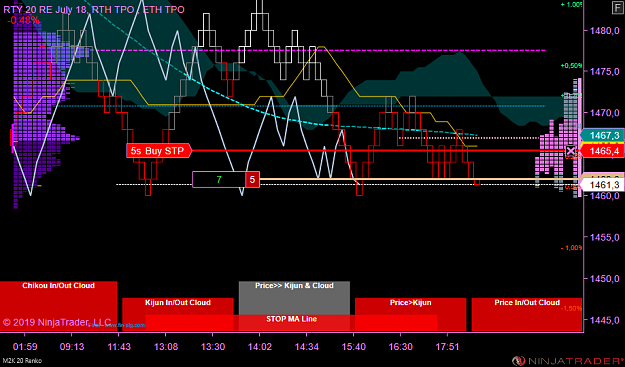Click the 01:59 time axis label
The image size is (625, 367).
point(26,347)
